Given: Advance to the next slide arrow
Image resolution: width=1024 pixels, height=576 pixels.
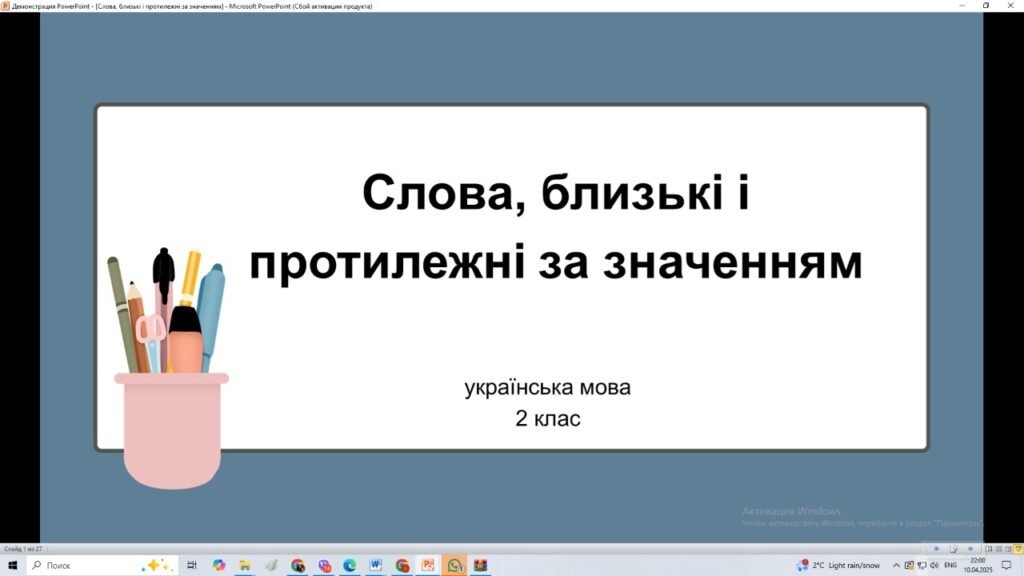Looking at the screenshot, I should [x=970, y=548].
